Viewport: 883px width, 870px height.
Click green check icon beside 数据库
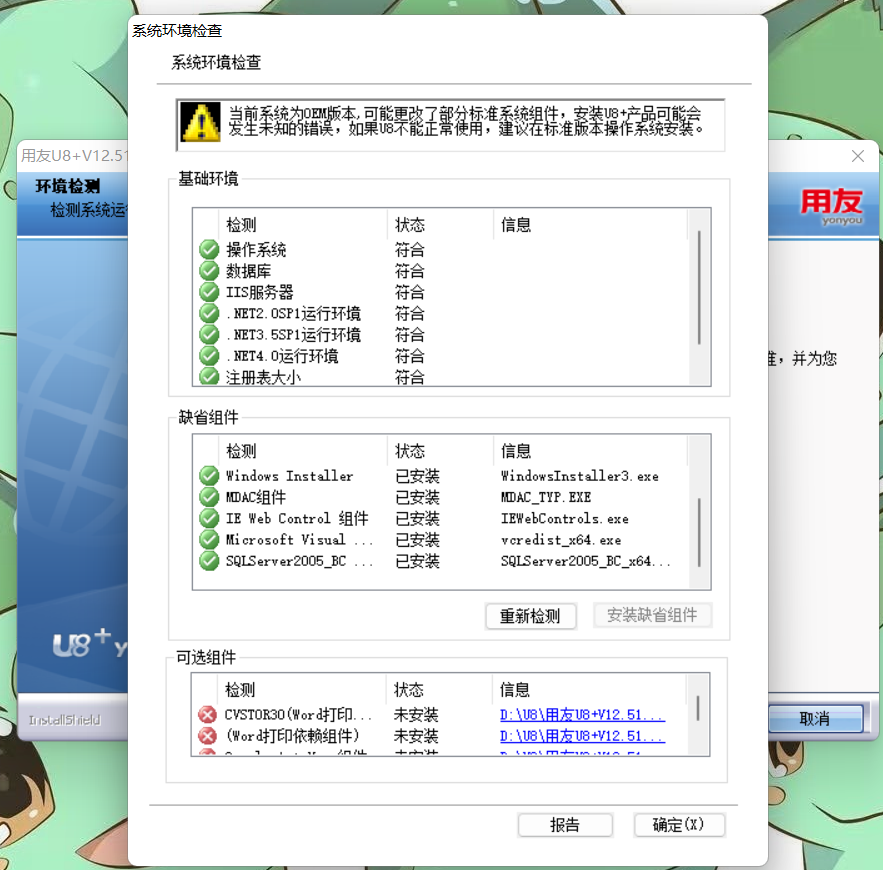click(x=209, y=271)
